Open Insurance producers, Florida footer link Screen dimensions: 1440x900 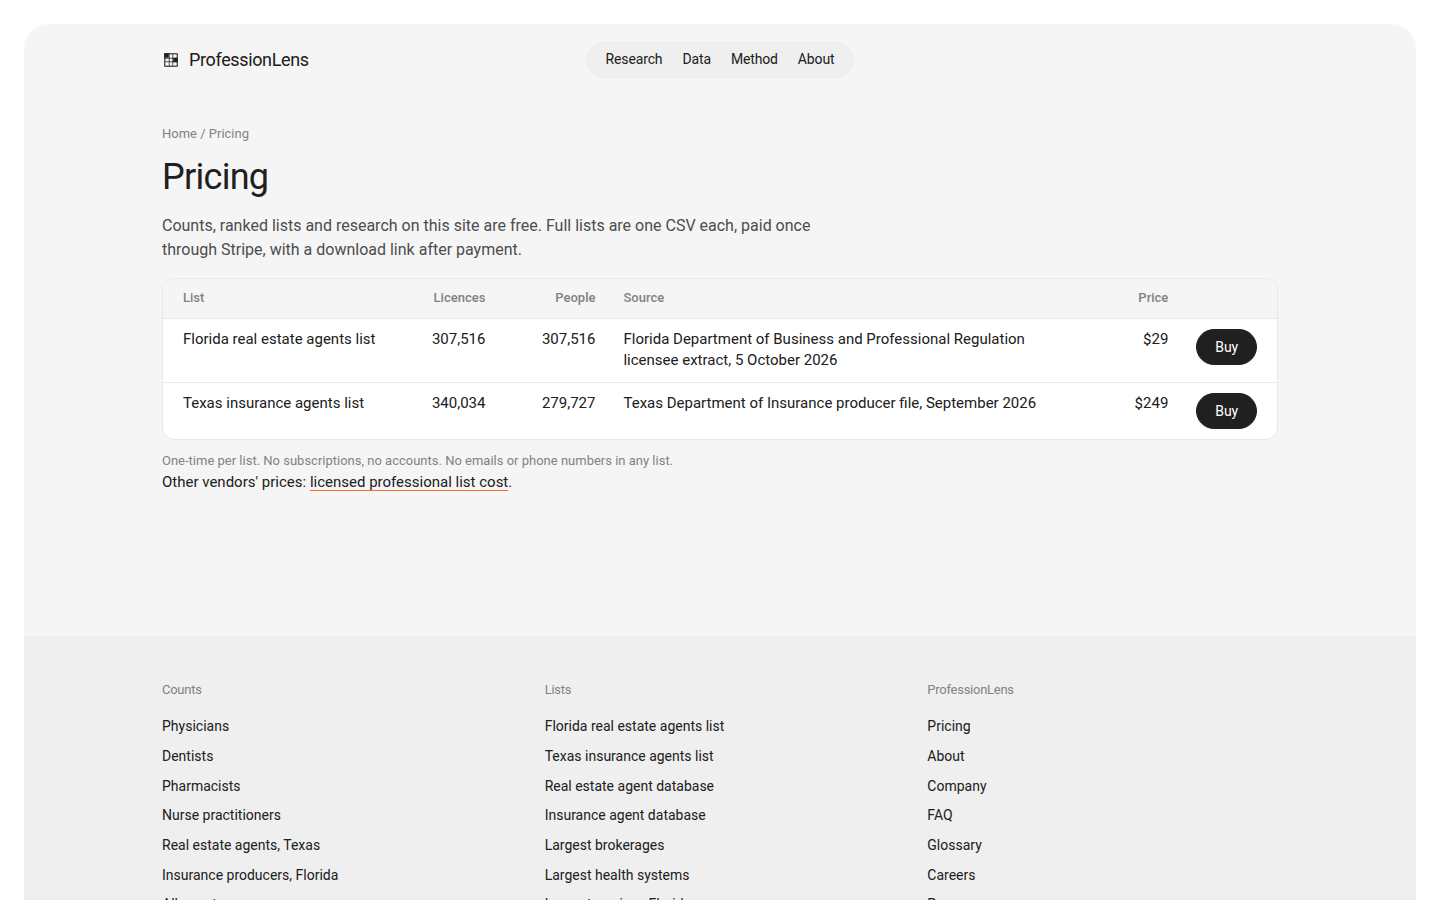(x=250, y=875)
